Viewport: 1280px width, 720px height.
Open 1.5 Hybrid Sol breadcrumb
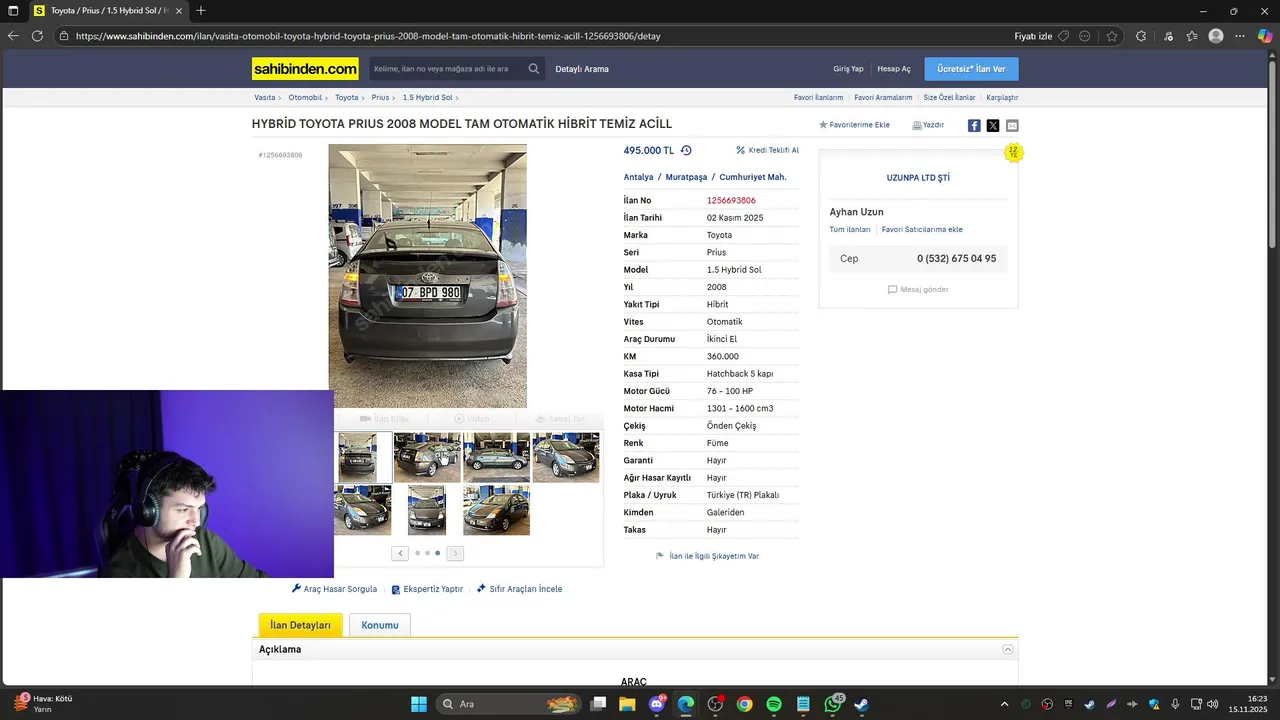coord(427,98)
